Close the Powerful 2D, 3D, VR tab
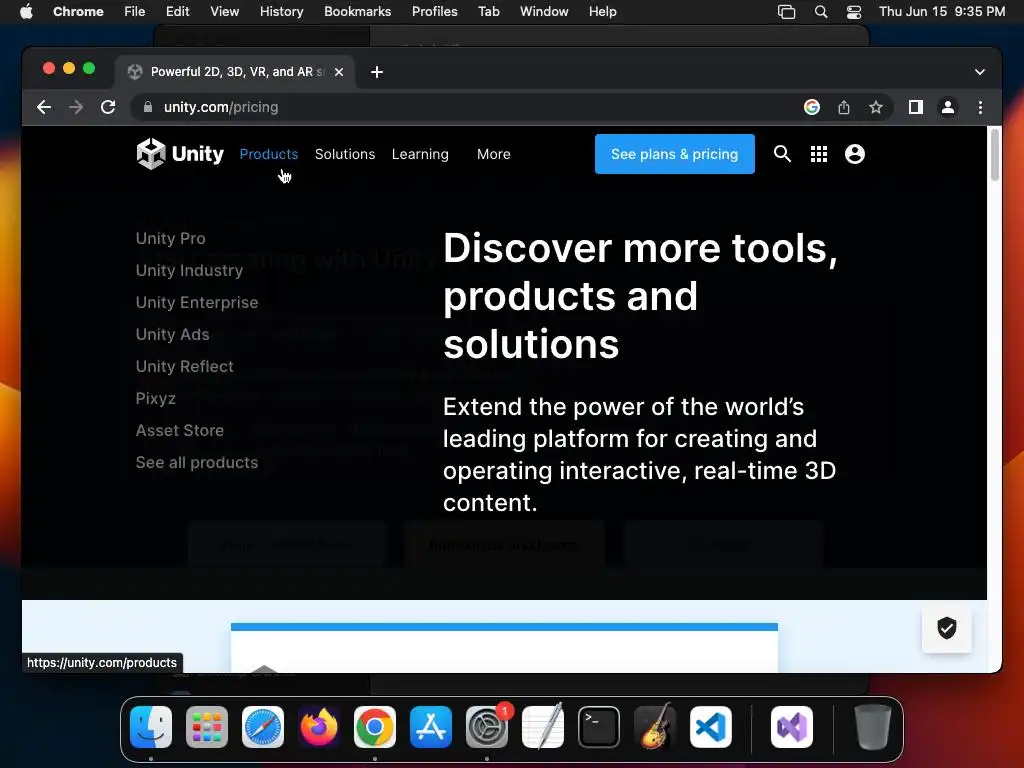Viewport: 1024px width, 768px height. 339,72
